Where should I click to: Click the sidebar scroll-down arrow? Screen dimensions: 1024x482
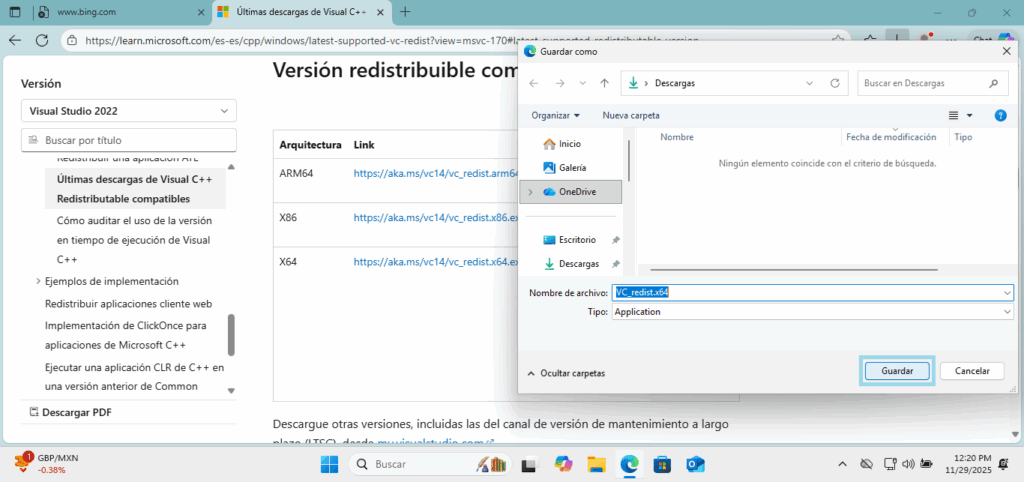[231, 391]
